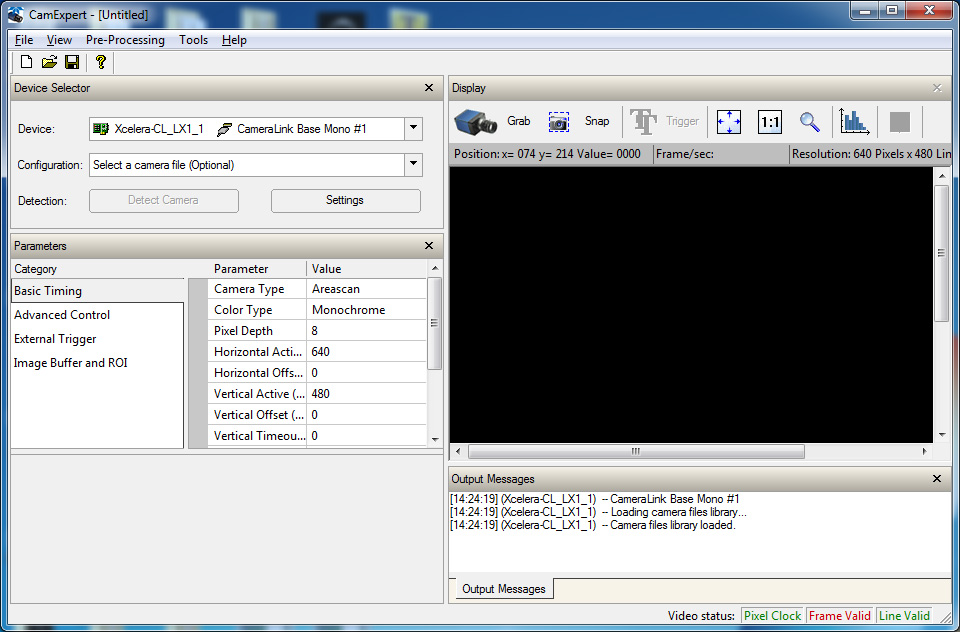Open a file with the folder icon

49,62
